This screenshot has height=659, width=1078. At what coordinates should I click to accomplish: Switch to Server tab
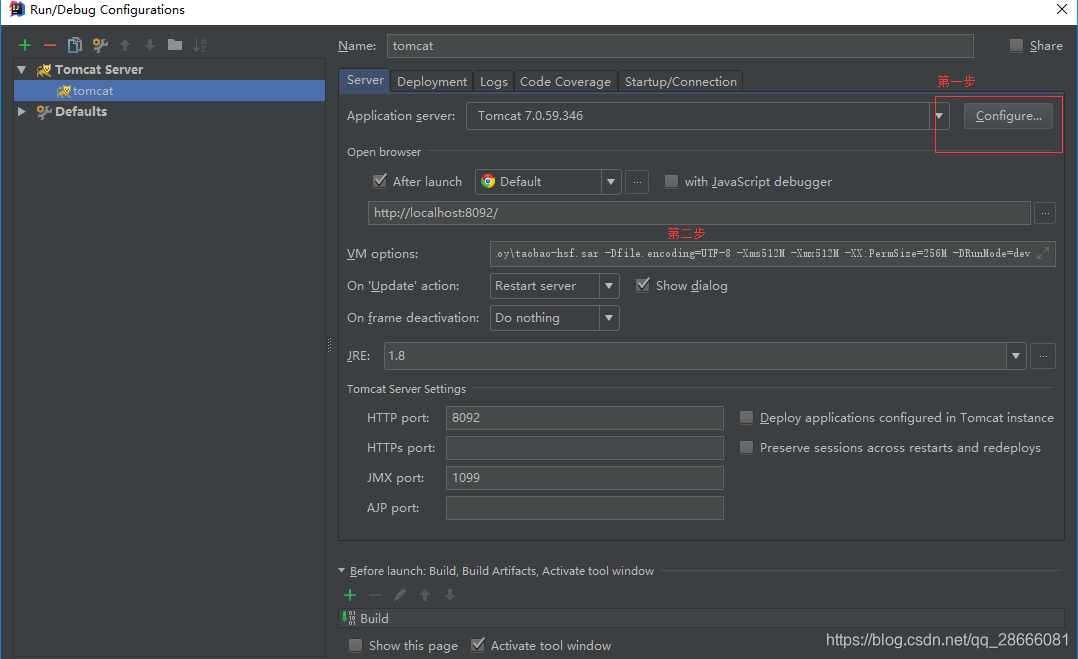click(x=365, y=80)
